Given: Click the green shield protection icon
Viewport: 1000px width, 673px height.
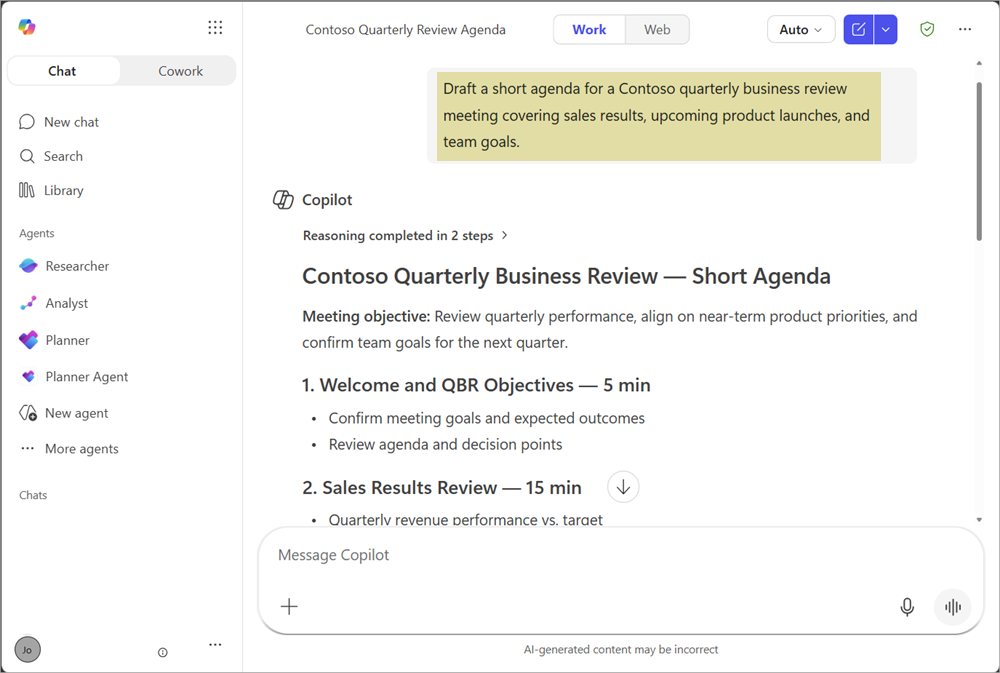Looking at the screenshot, I should [x=927, y=29].
